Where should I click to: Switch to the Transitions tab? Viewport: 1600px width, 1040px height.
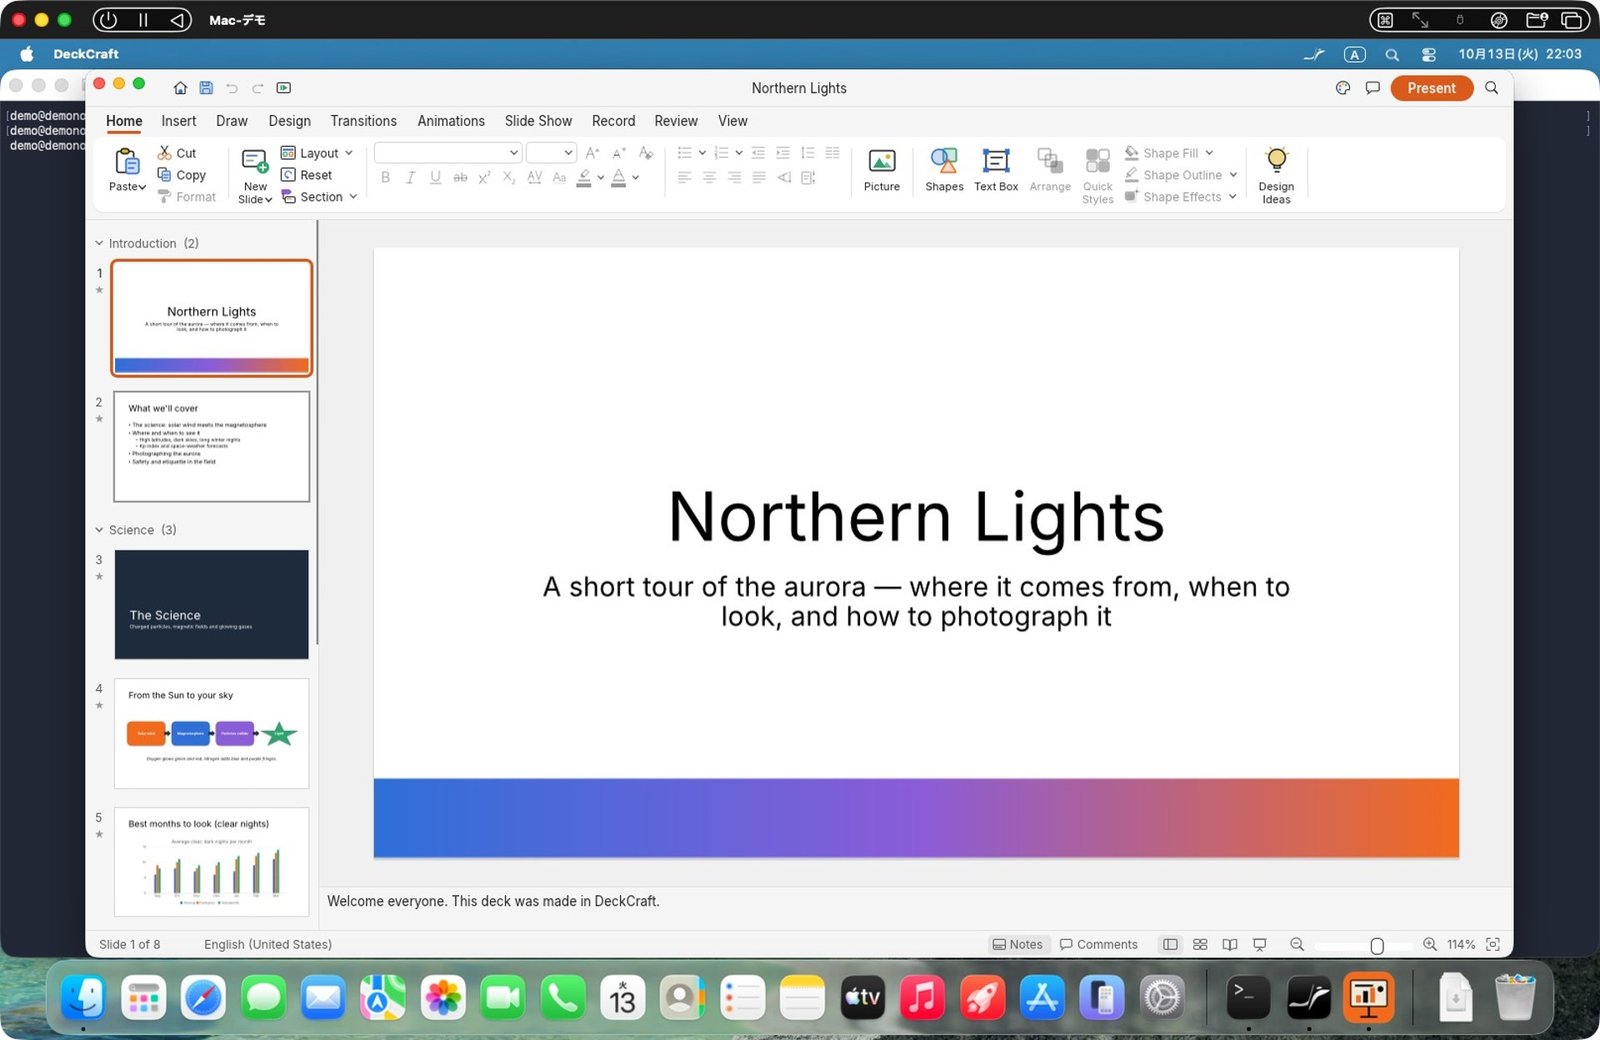click(x=363, y=121)
